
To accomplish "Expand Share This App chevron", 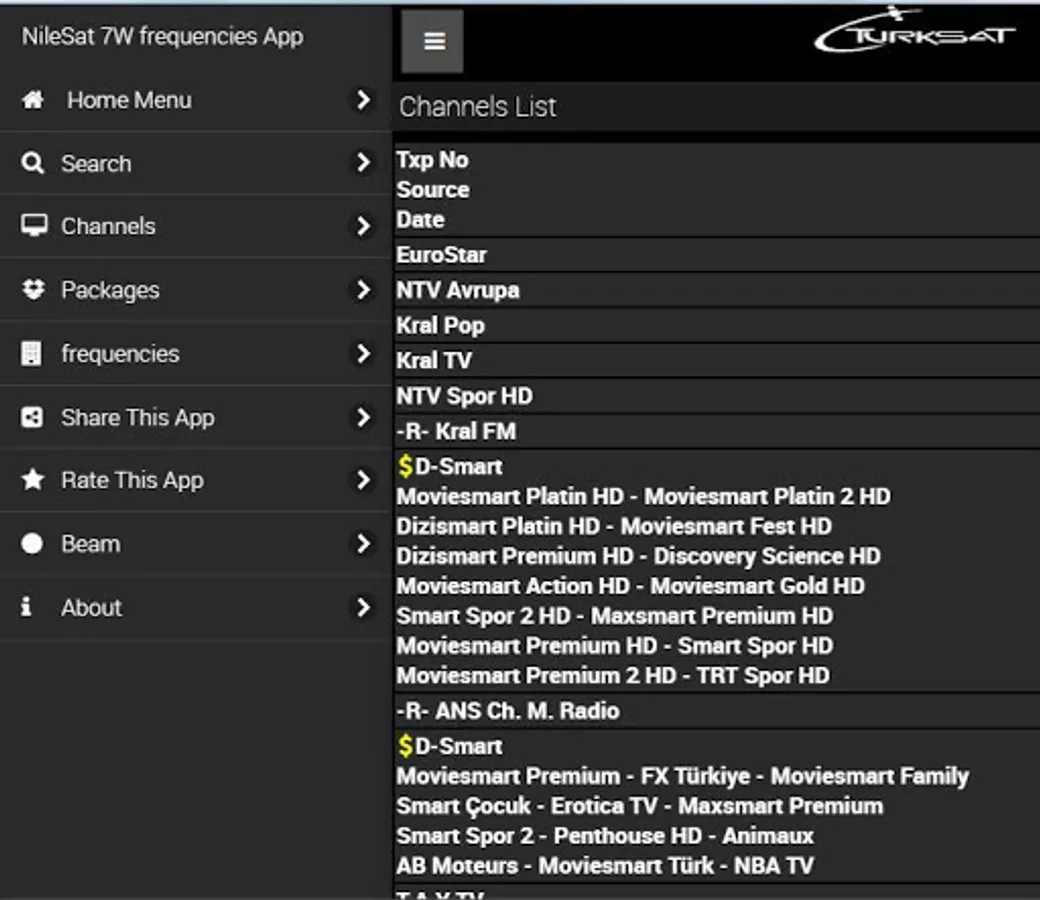I will click(x=363, y=417).
